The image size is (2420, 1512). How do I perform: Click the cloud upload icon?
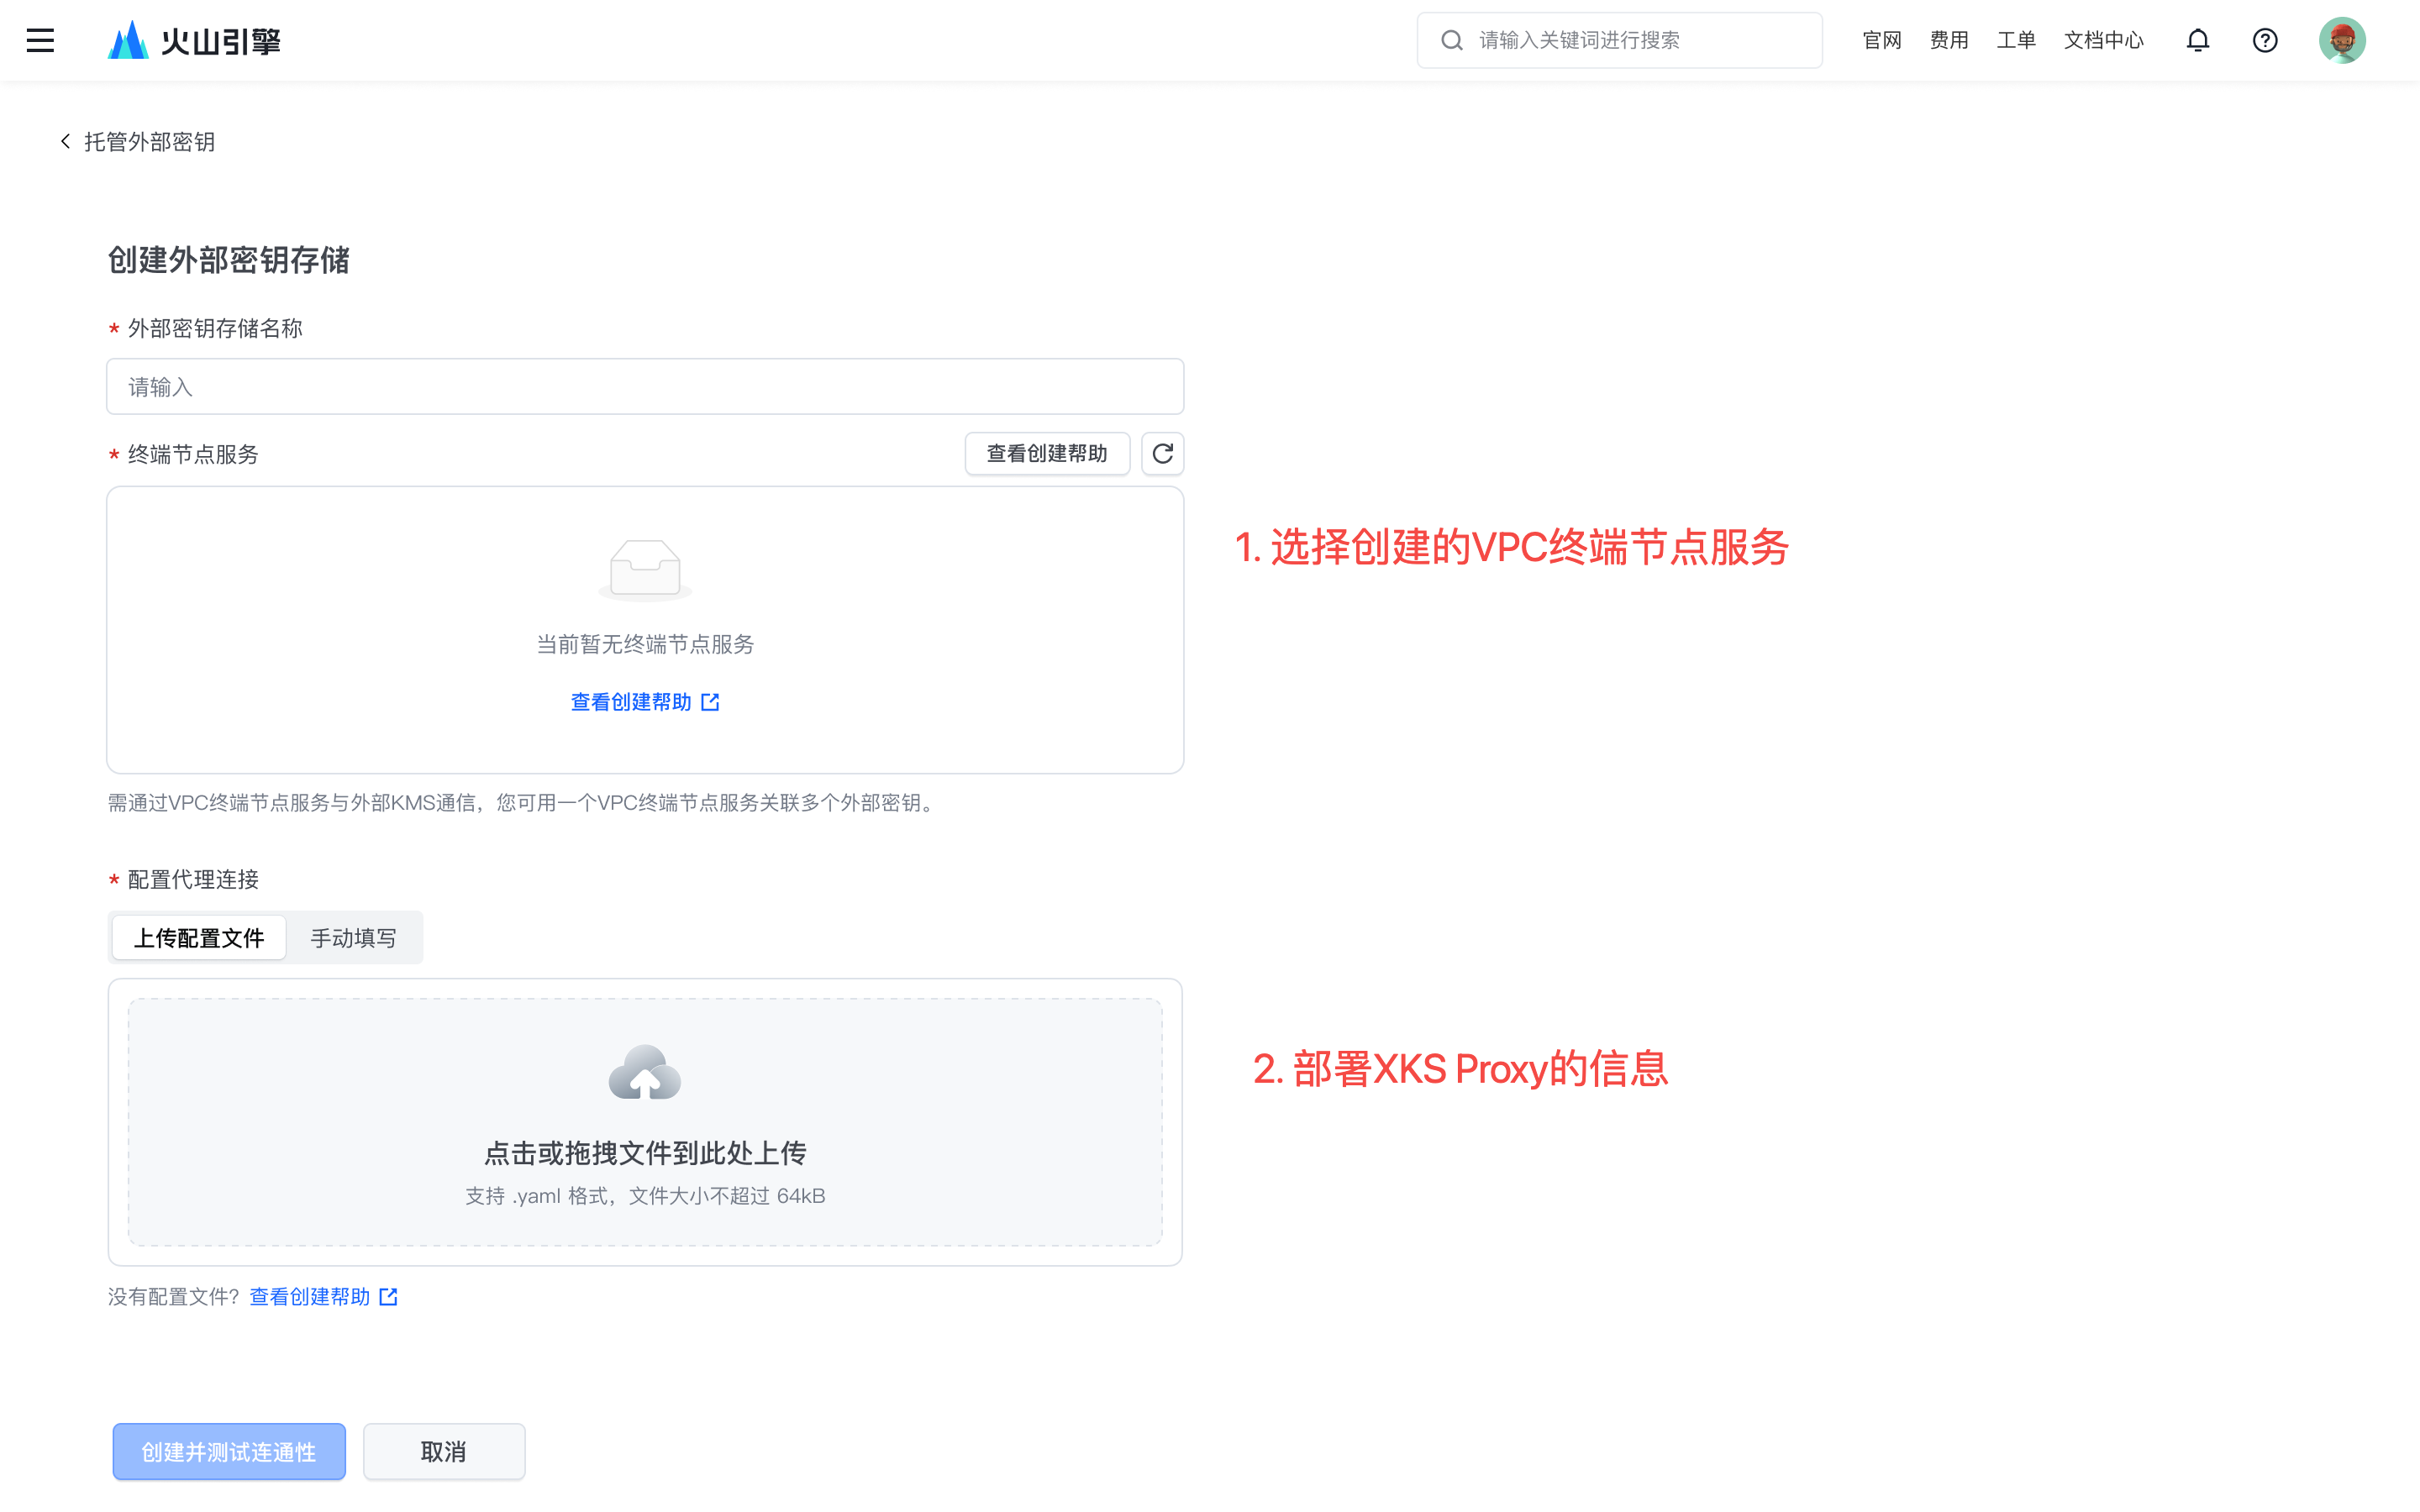tap(645, 1073)
